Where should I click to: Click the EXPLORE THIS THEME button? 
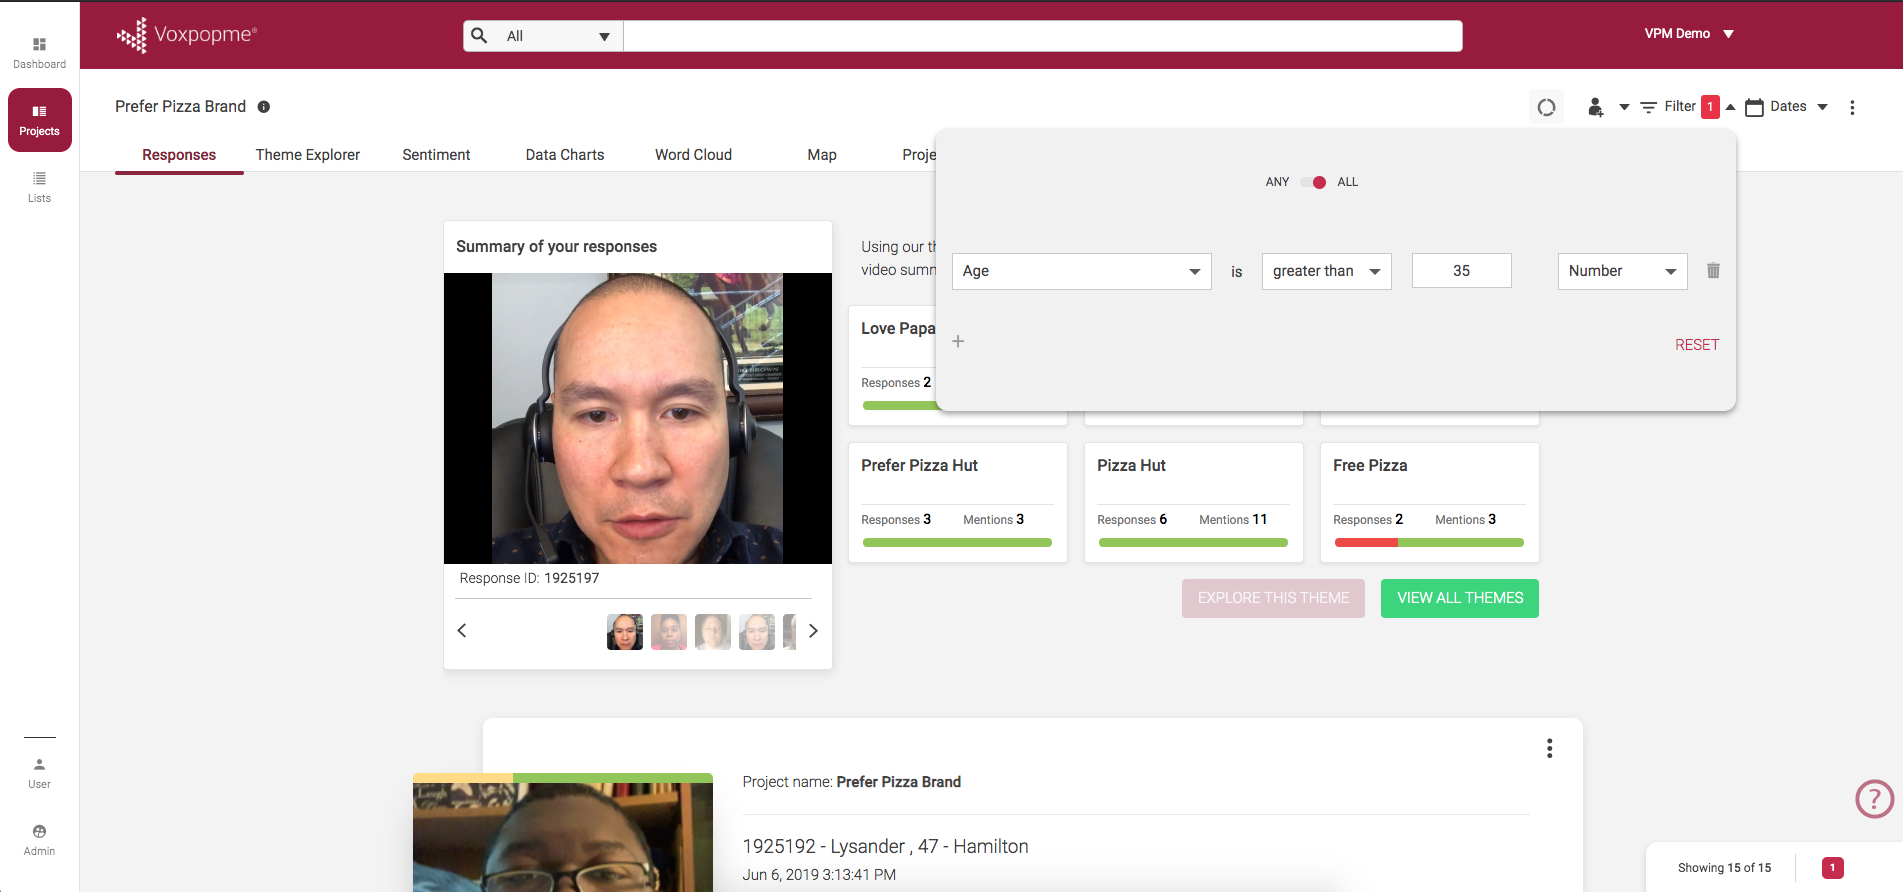click(1273, 598)
